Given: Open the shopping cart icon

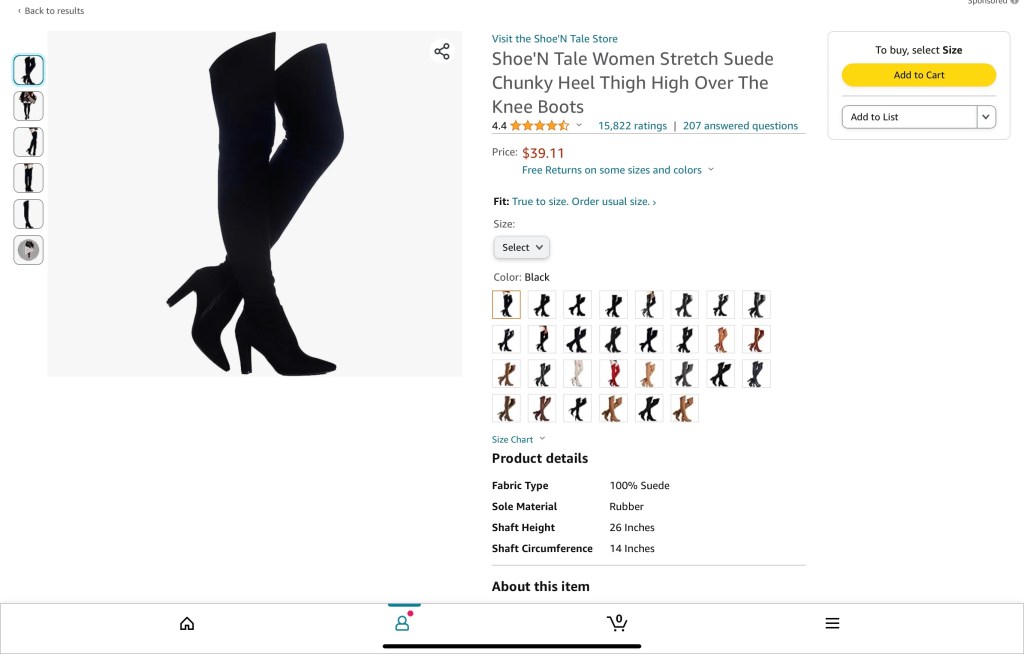Looking at the screenshot, I should click(x=617, y=623).
